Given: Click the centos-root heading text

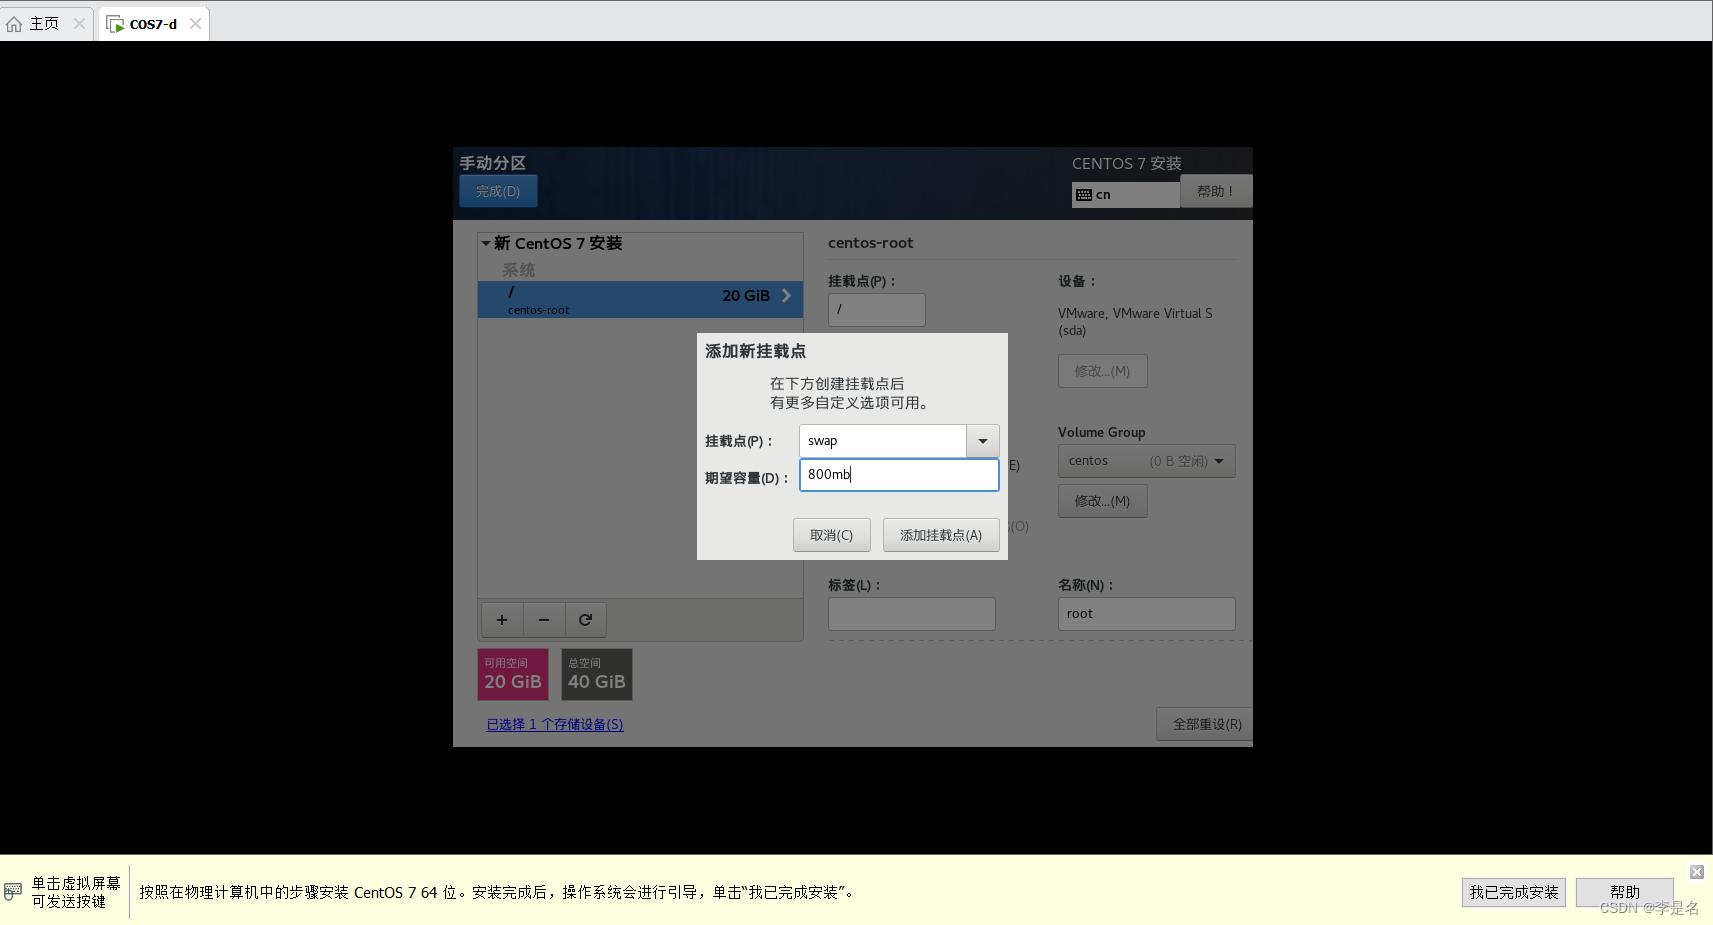Looking at the screenshot, I should click(x=871, y=243).
